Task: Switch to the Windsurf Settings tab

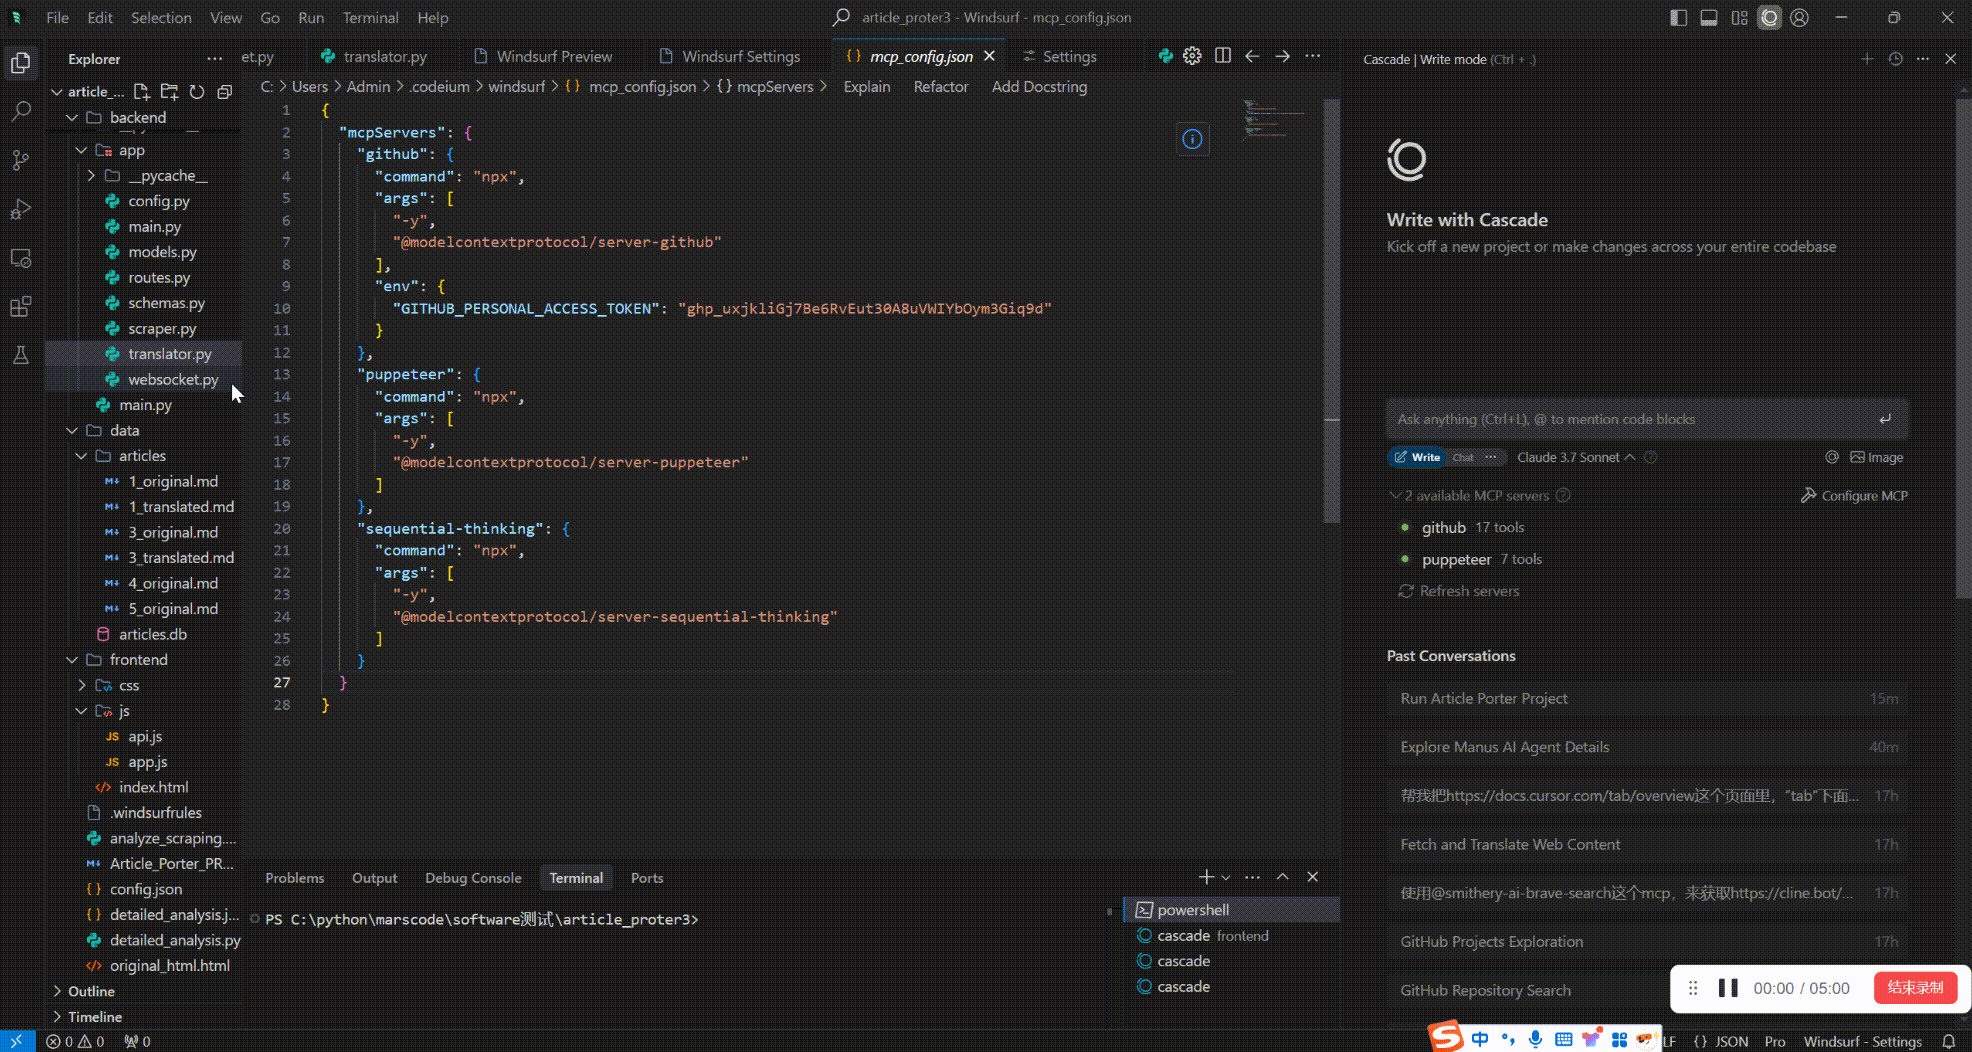Action: coord(740,57)
